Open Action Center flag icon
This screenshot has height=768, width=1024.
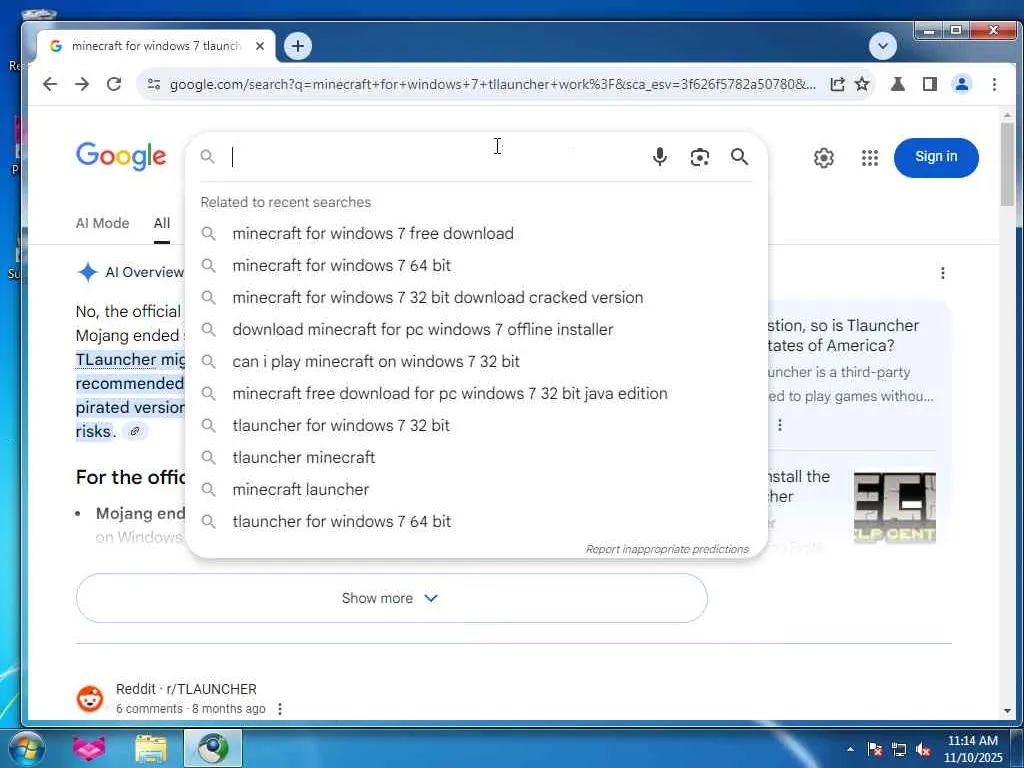pyautogui.click(x=875, y=749)
